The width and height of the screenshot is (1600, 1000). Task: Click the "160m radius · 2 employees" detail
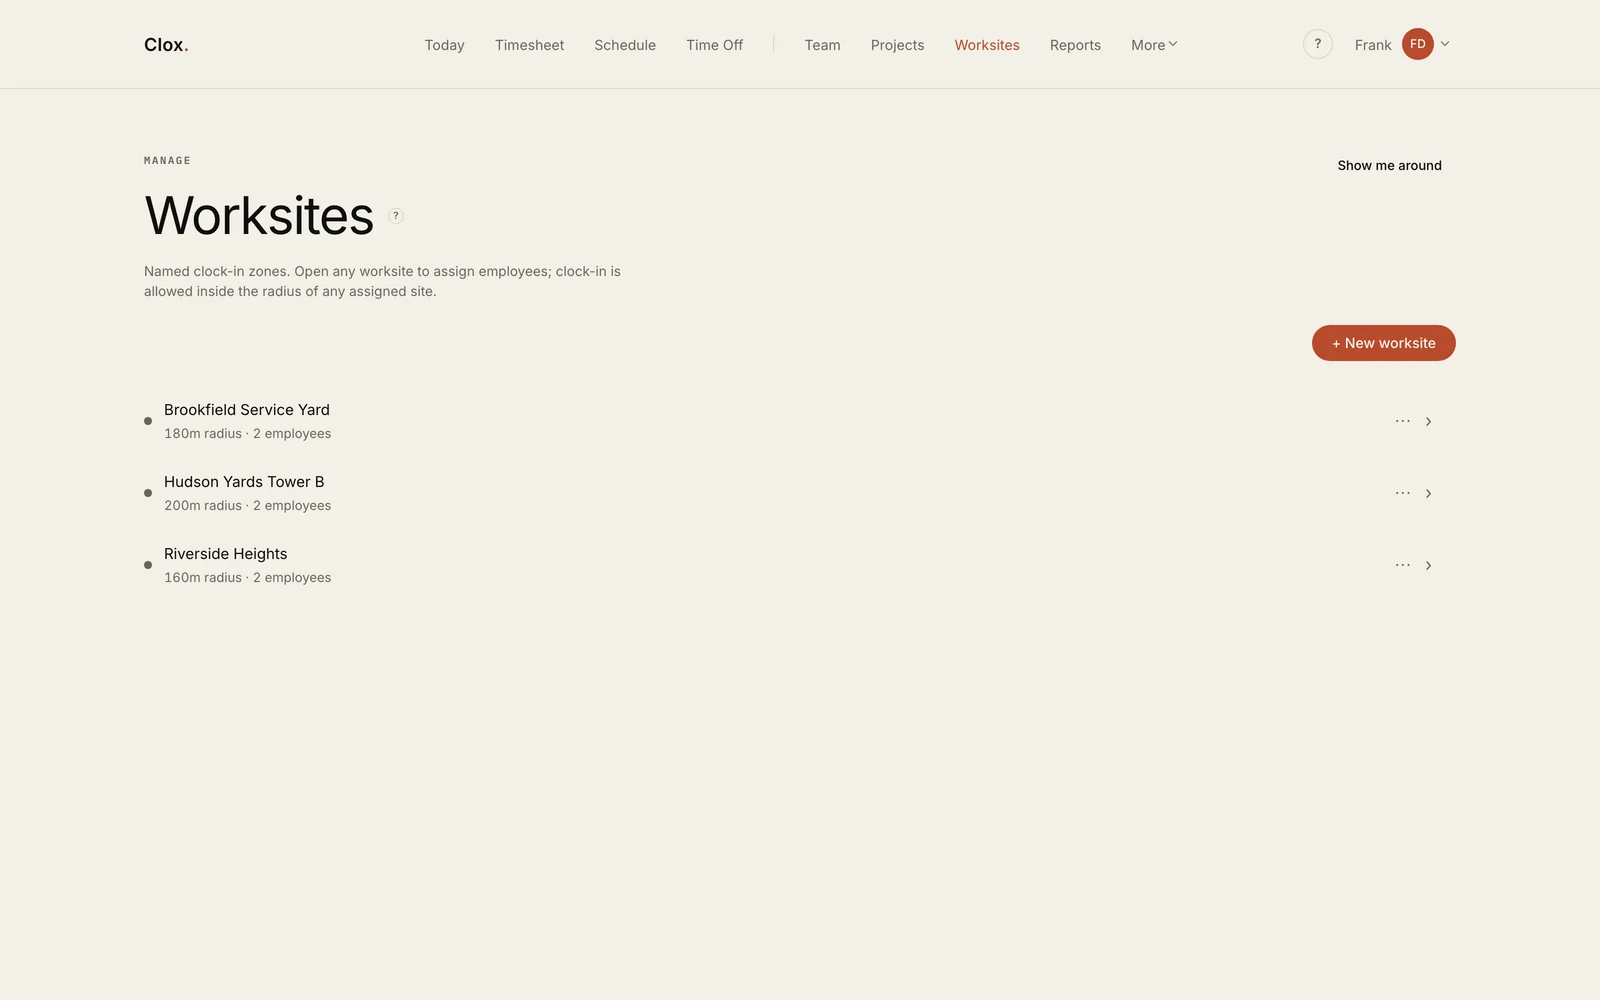[x=247, y=578]
